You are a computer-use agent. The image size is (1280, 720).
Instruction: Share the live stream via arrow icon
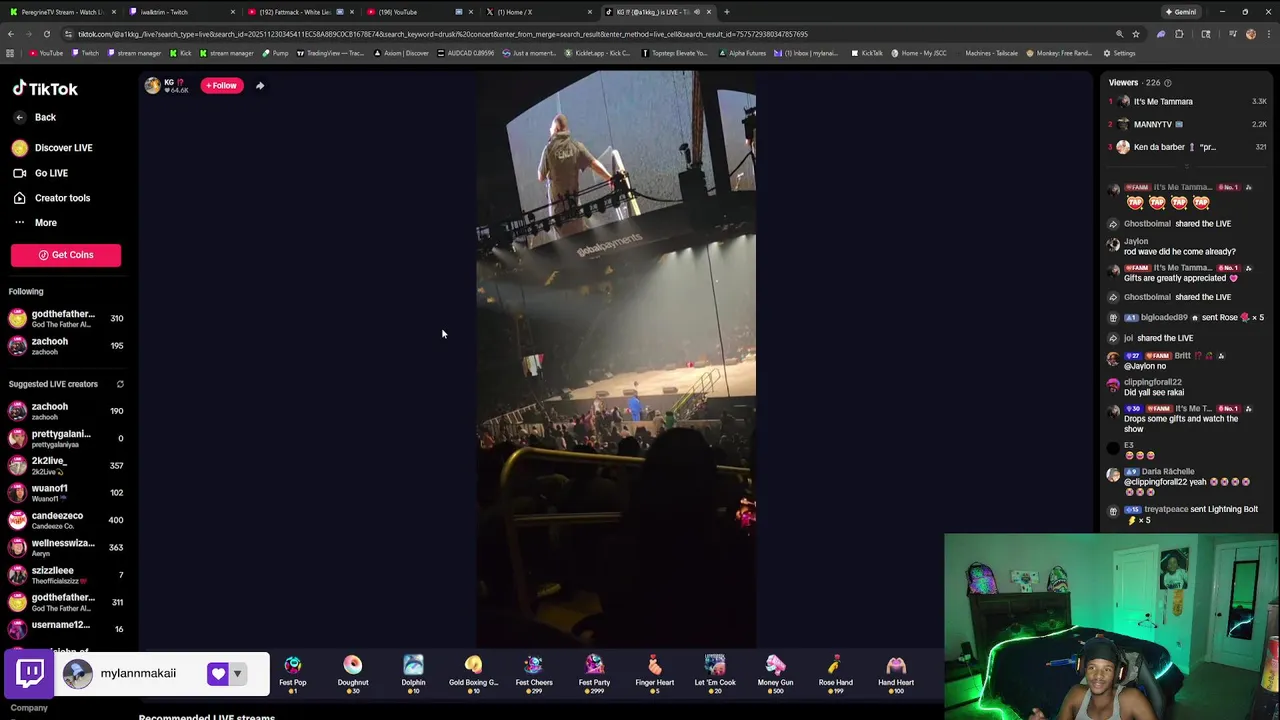tap(260, 86)
